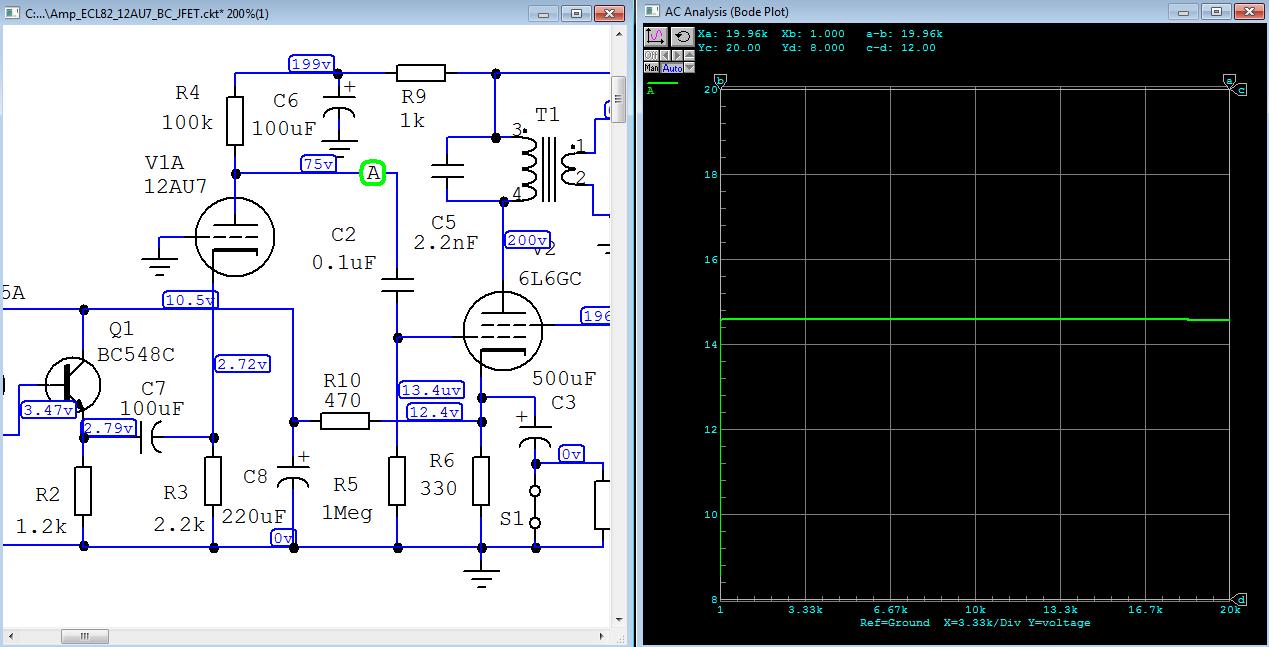Click the 3.47v voltage label

pyautogui.click(x=48, y=410)
